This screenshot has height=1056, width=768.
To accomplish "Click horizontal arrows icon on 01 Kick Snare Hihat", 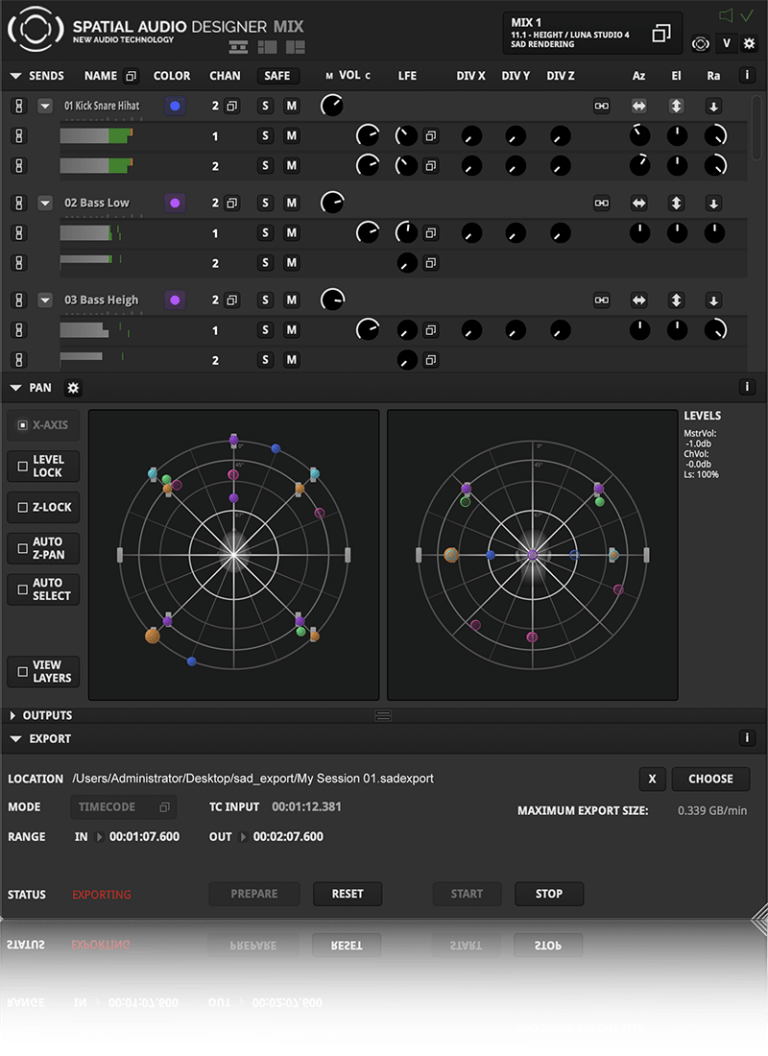I will point(639,106).
